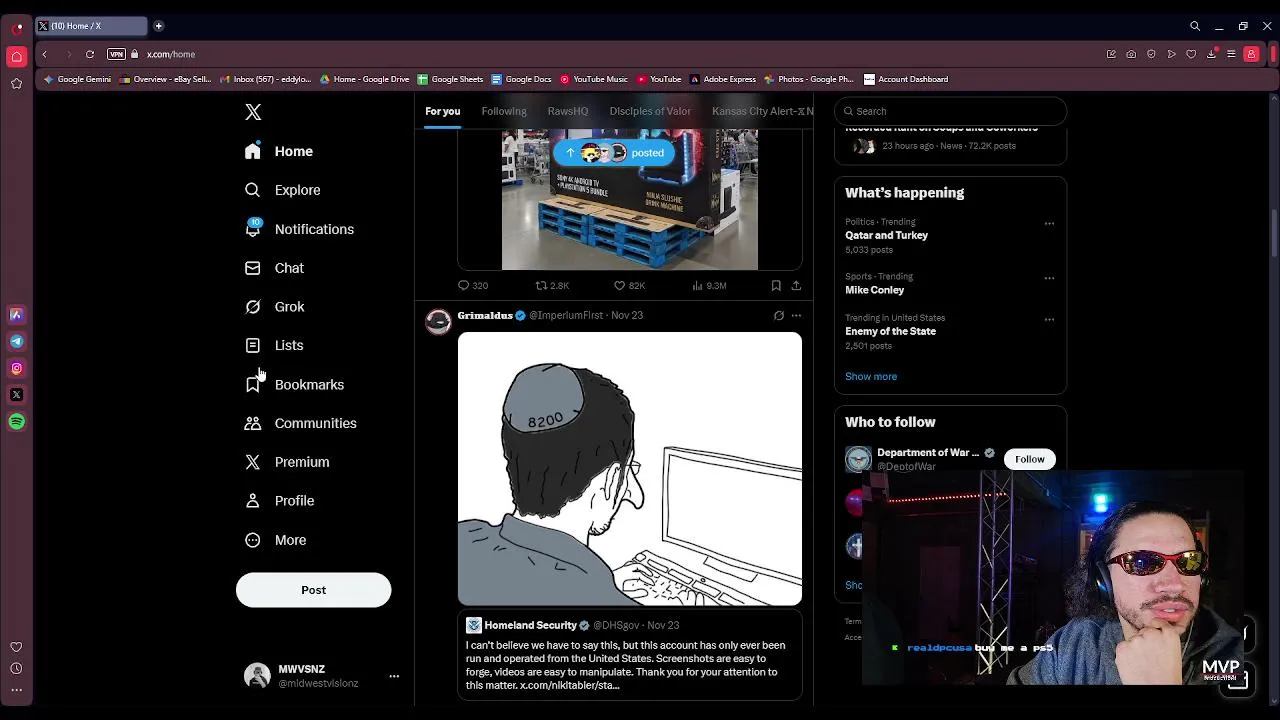Open Communities page
This screenshot has width=1280, height=720.
(x=301, y=423)
